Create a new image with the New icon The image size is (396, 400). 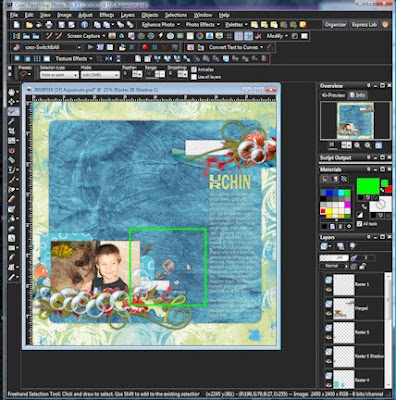17,25
